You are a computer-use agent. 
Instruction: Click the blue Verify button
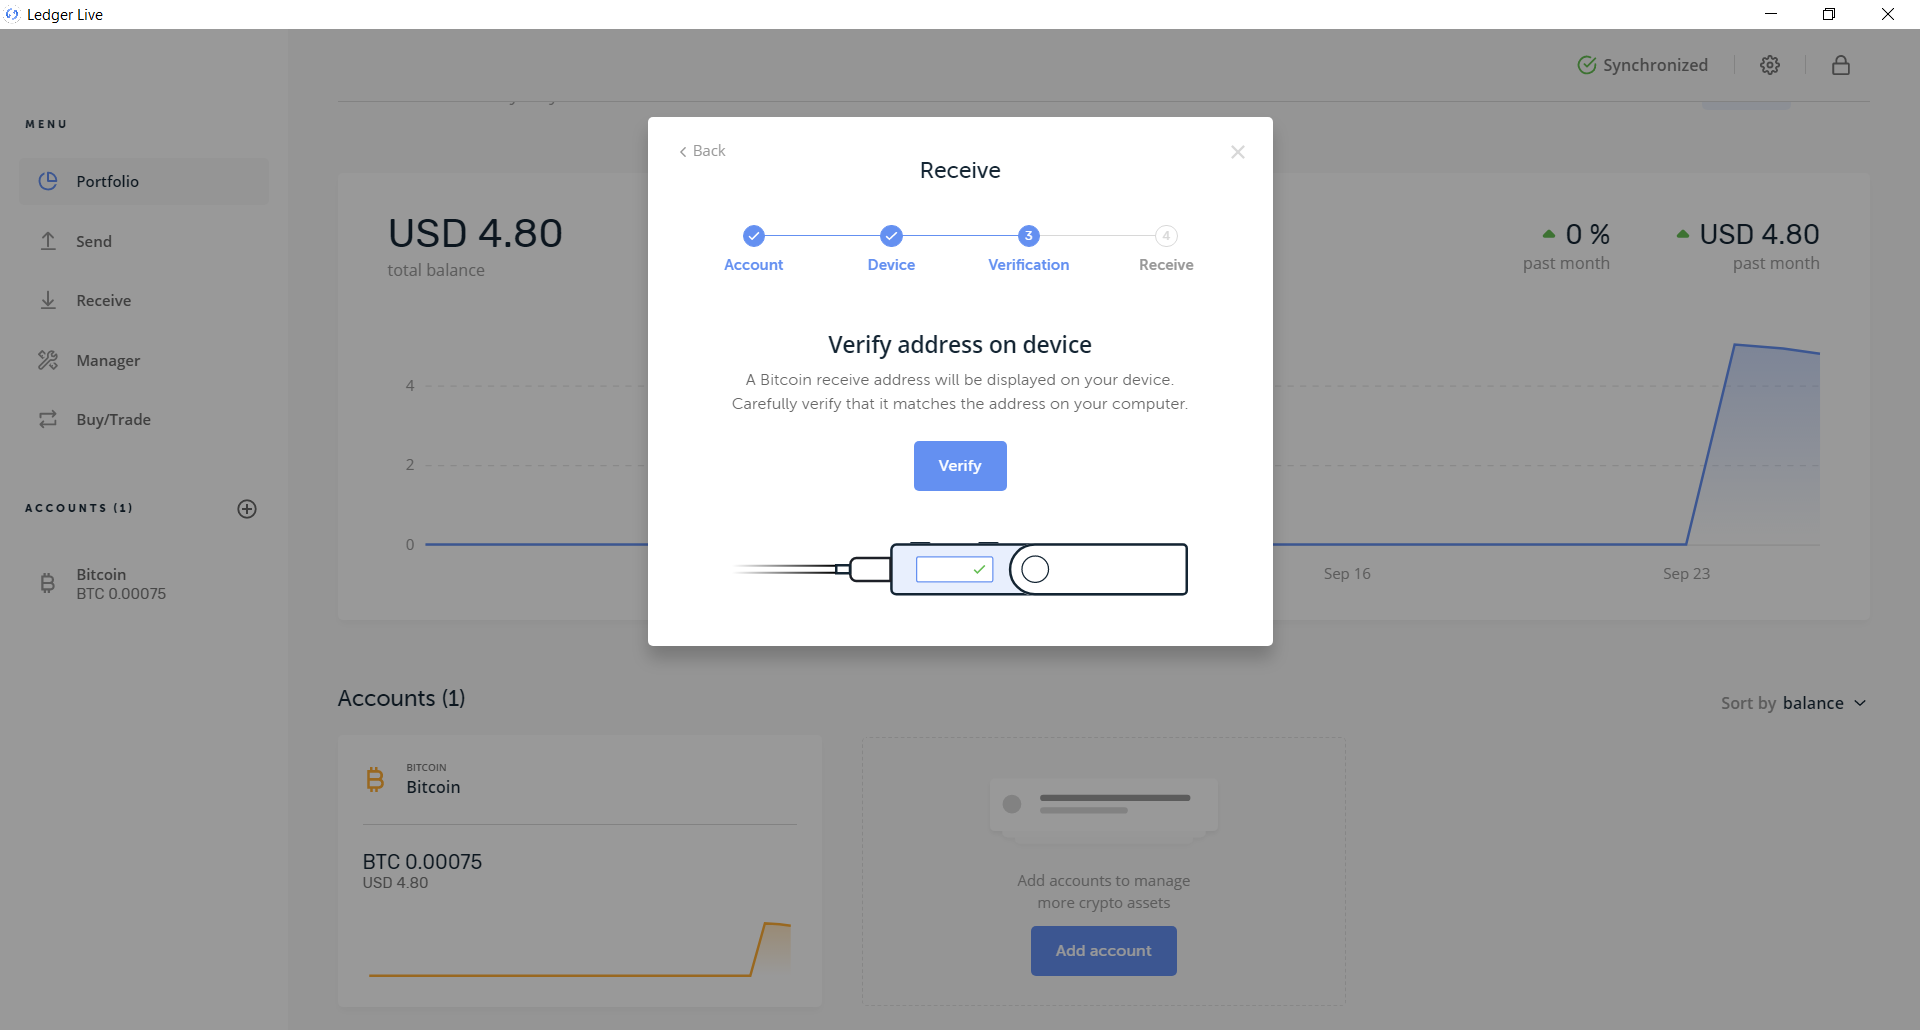(x=960, y=466)
